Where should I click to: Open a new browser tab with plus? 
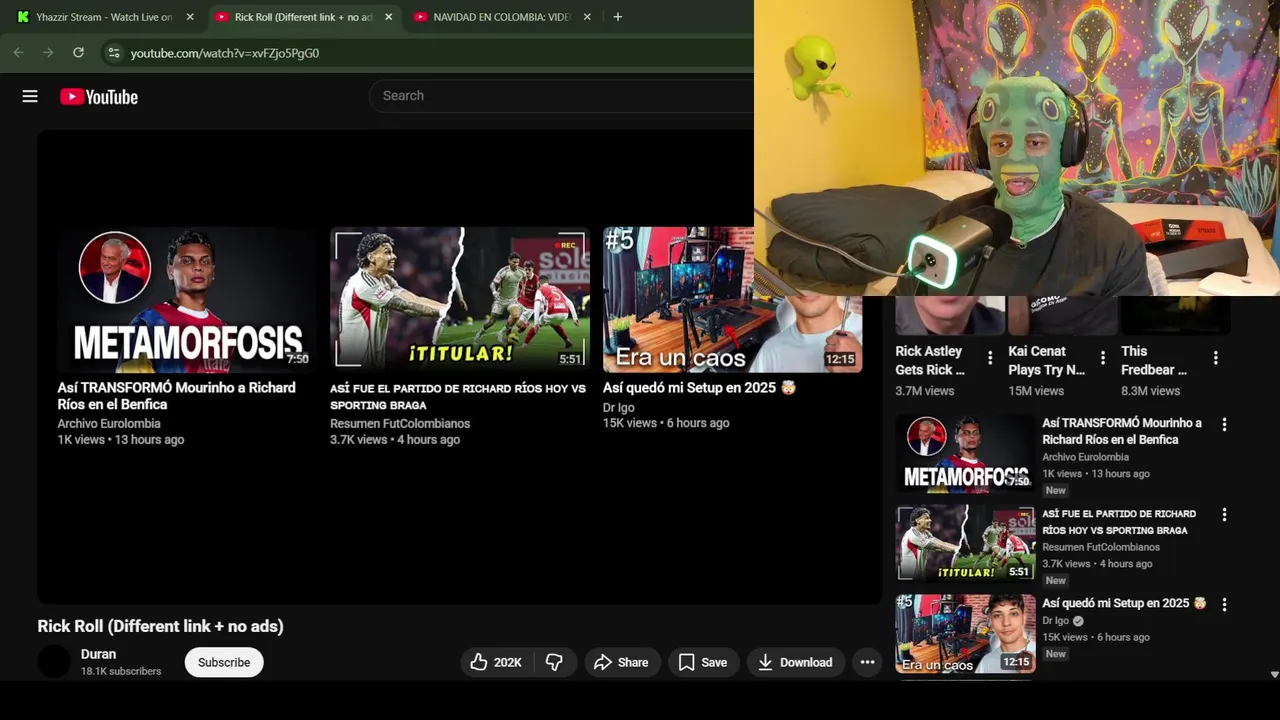coord(617,17)
